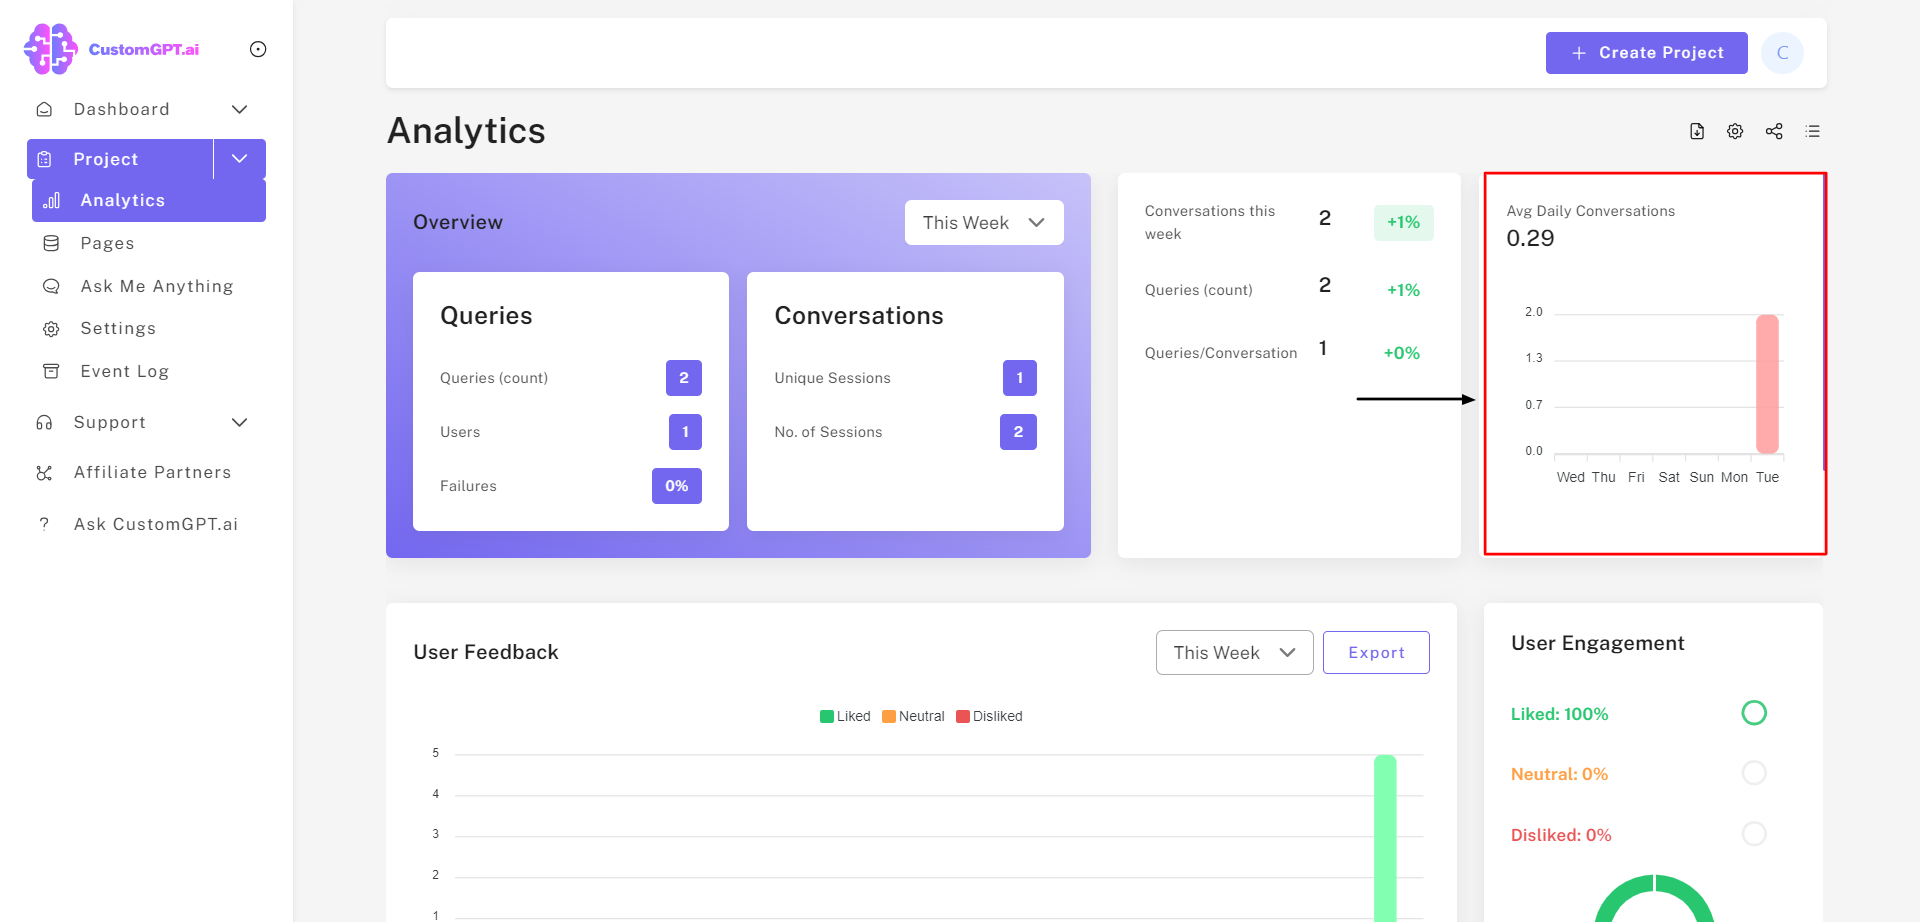1920x922 pixels.
Task: Select the Disliked 0% circle indicator
Action: click(1754, 834)
